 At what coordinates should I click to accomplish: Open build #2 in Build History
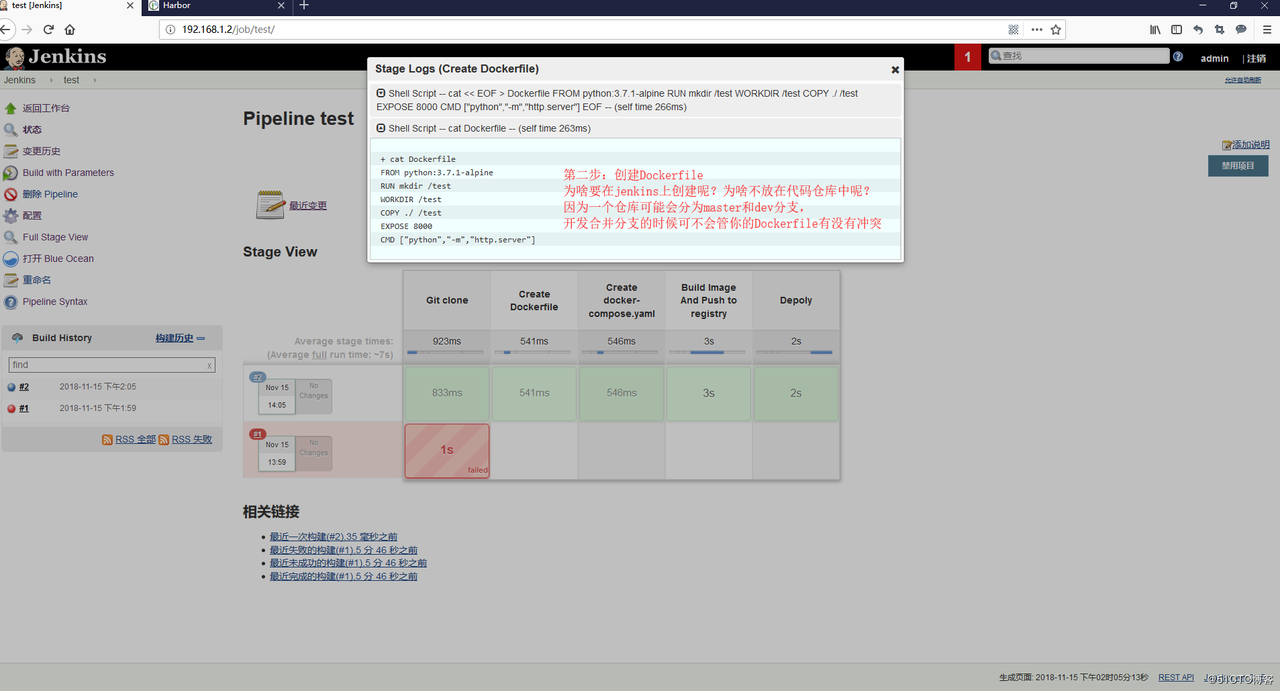(24, 387)
